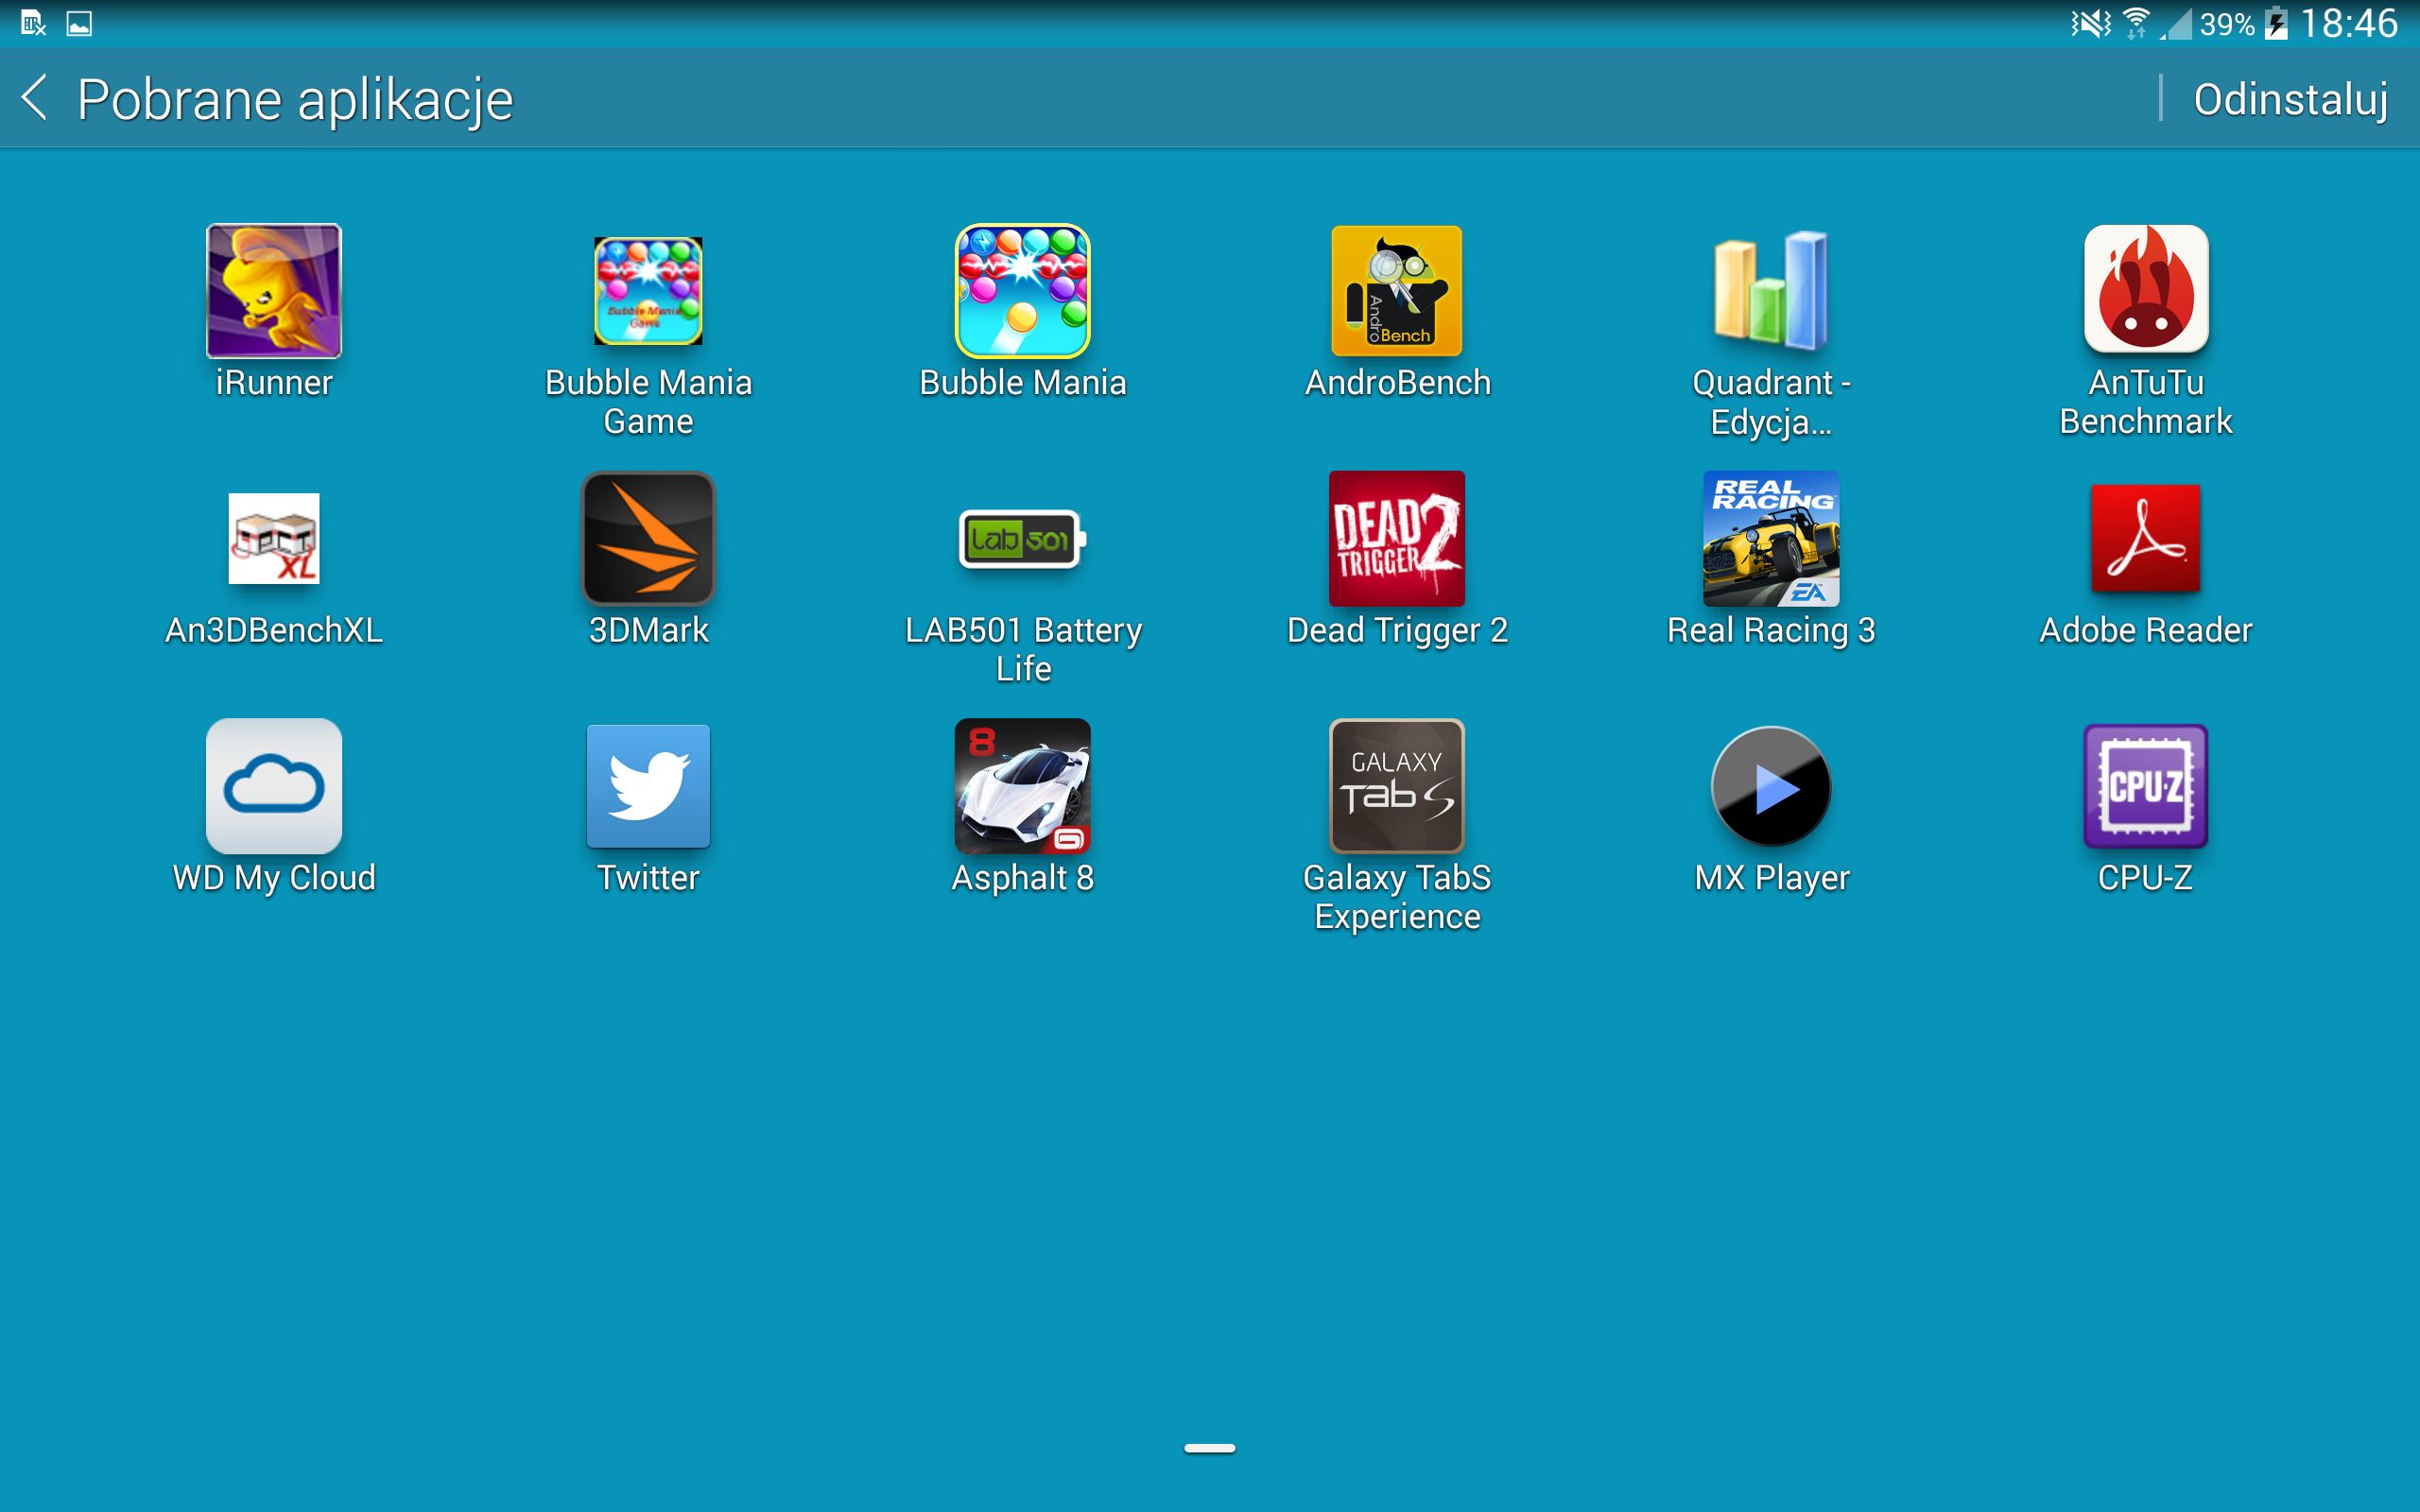Launch the LAB501 Battery Life icon
The image size is (2420, 1512).
[1022, 539]
